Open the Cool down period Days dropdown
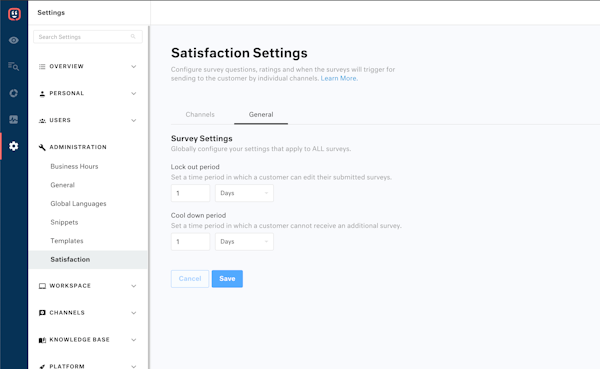 tap(244, 242)
